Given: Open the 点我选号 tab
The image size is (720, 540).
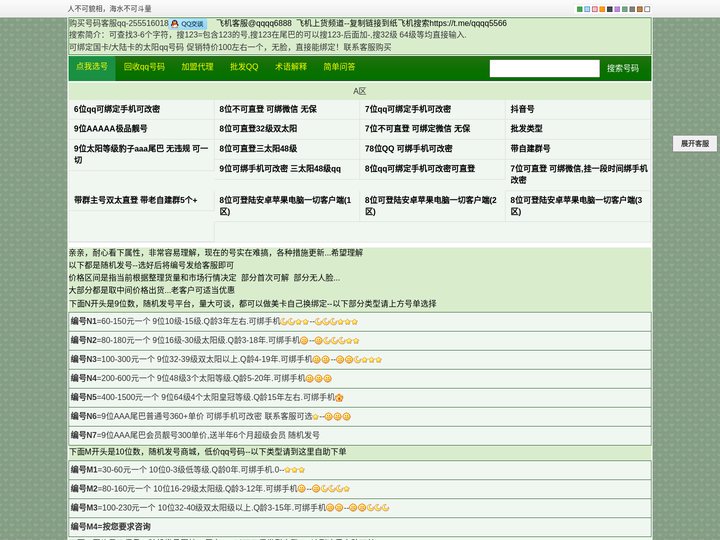Looking at the screenshot, I should click(92, 67).
